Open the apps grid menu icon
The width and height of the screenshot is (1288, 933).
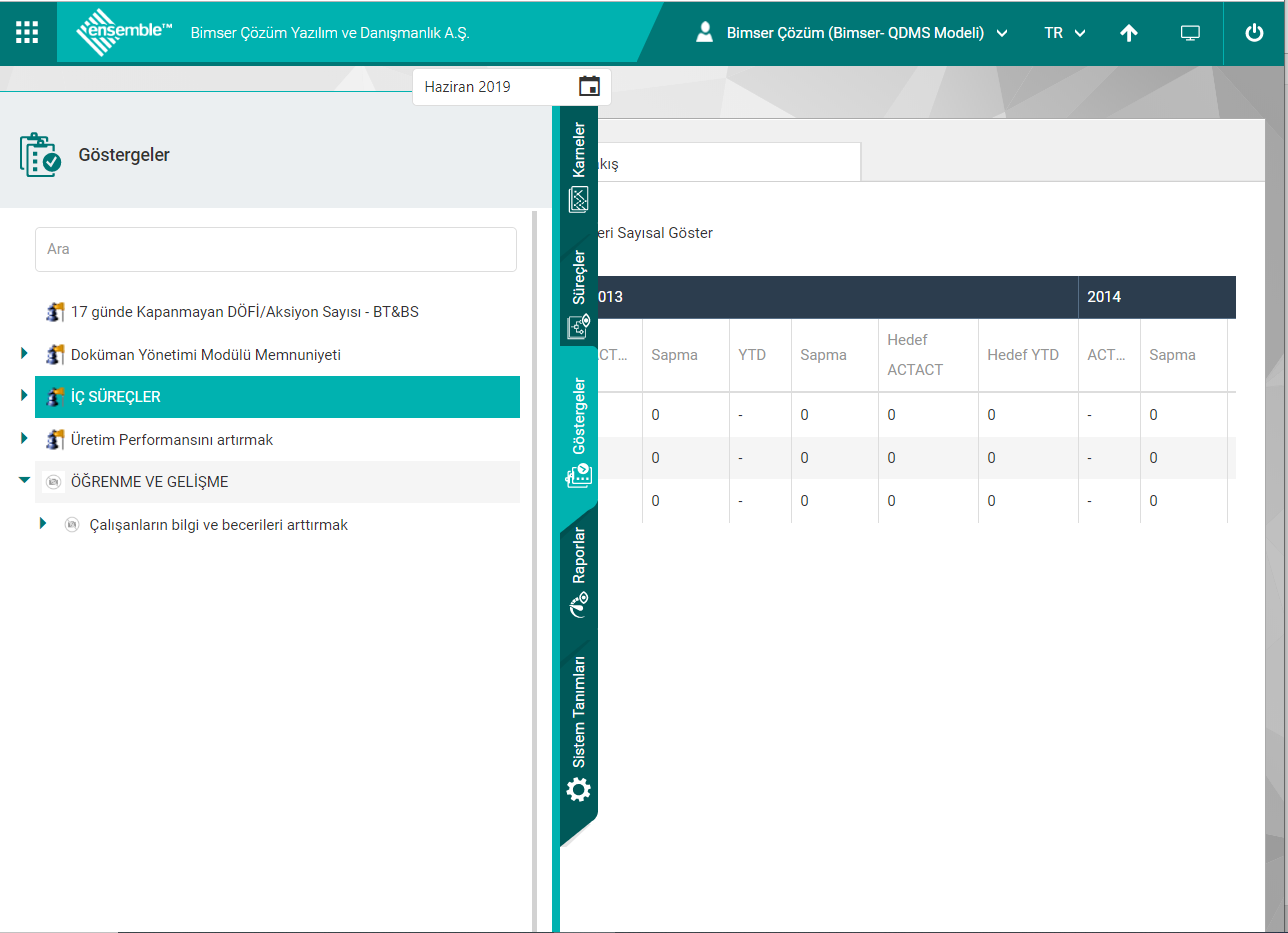pyautogui.click(x=27, y=32)
